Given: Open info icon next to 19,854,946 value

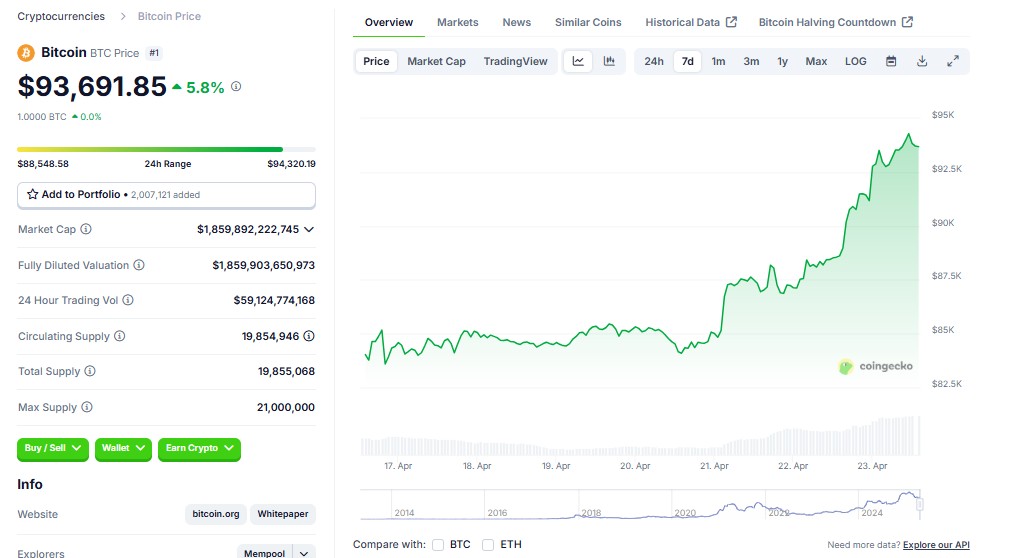Looking at the screenshot, I should coord(309,336).
